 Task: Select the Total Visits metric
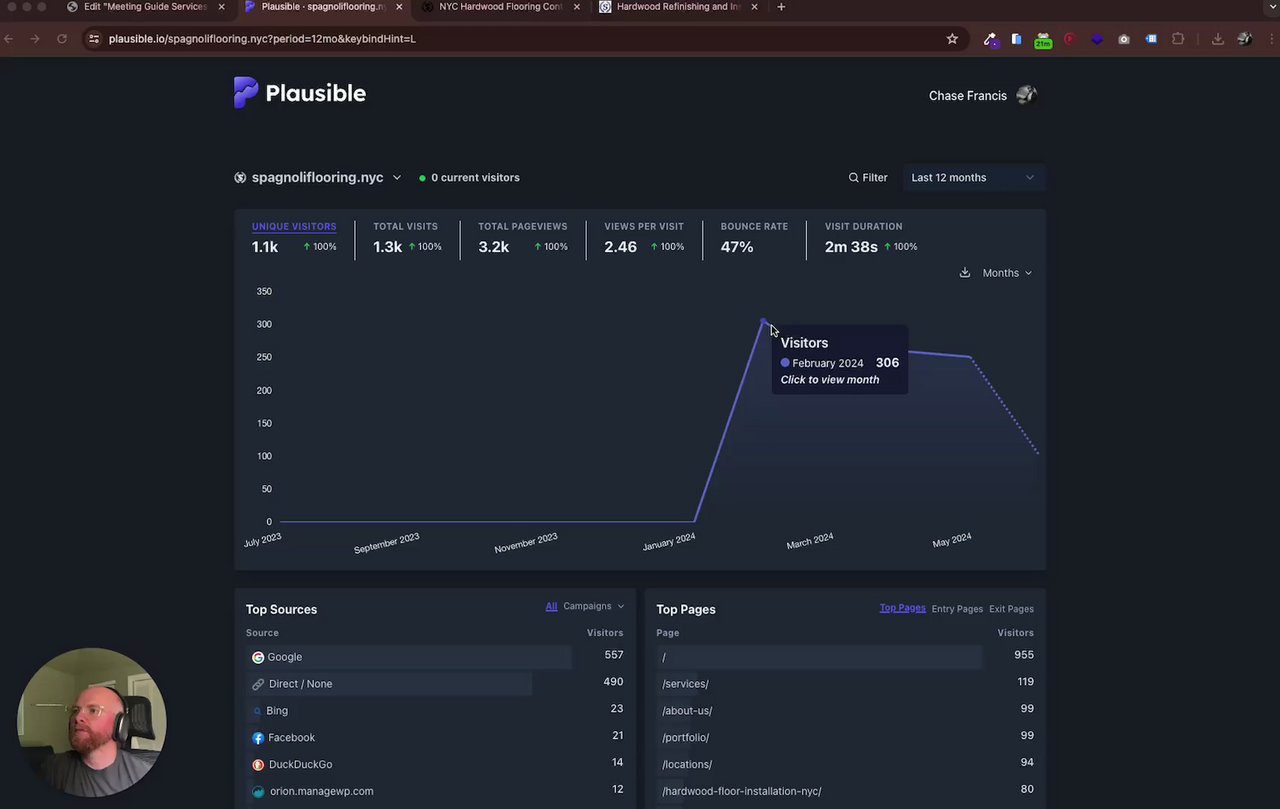407,238
